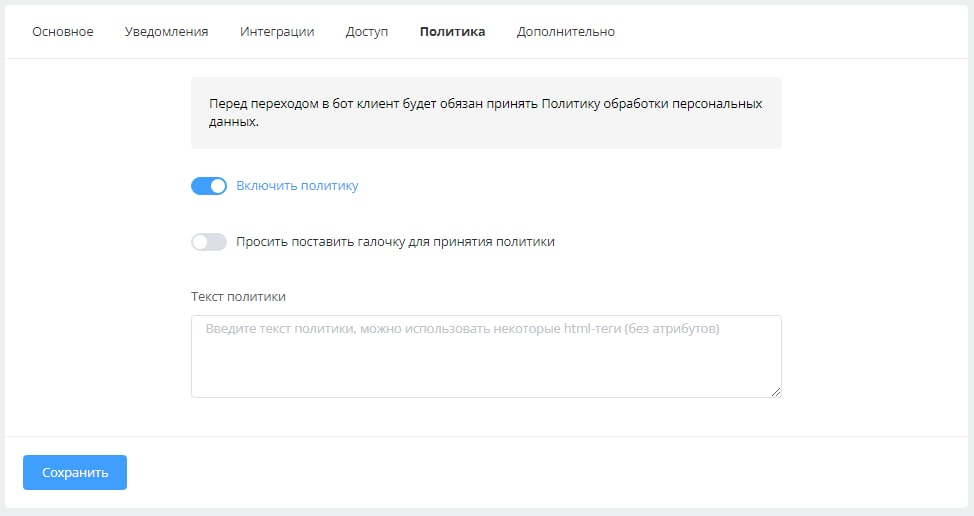Disable the Включить политику switch
This screenshot has height=516, width=974.
tap(209, 186)
